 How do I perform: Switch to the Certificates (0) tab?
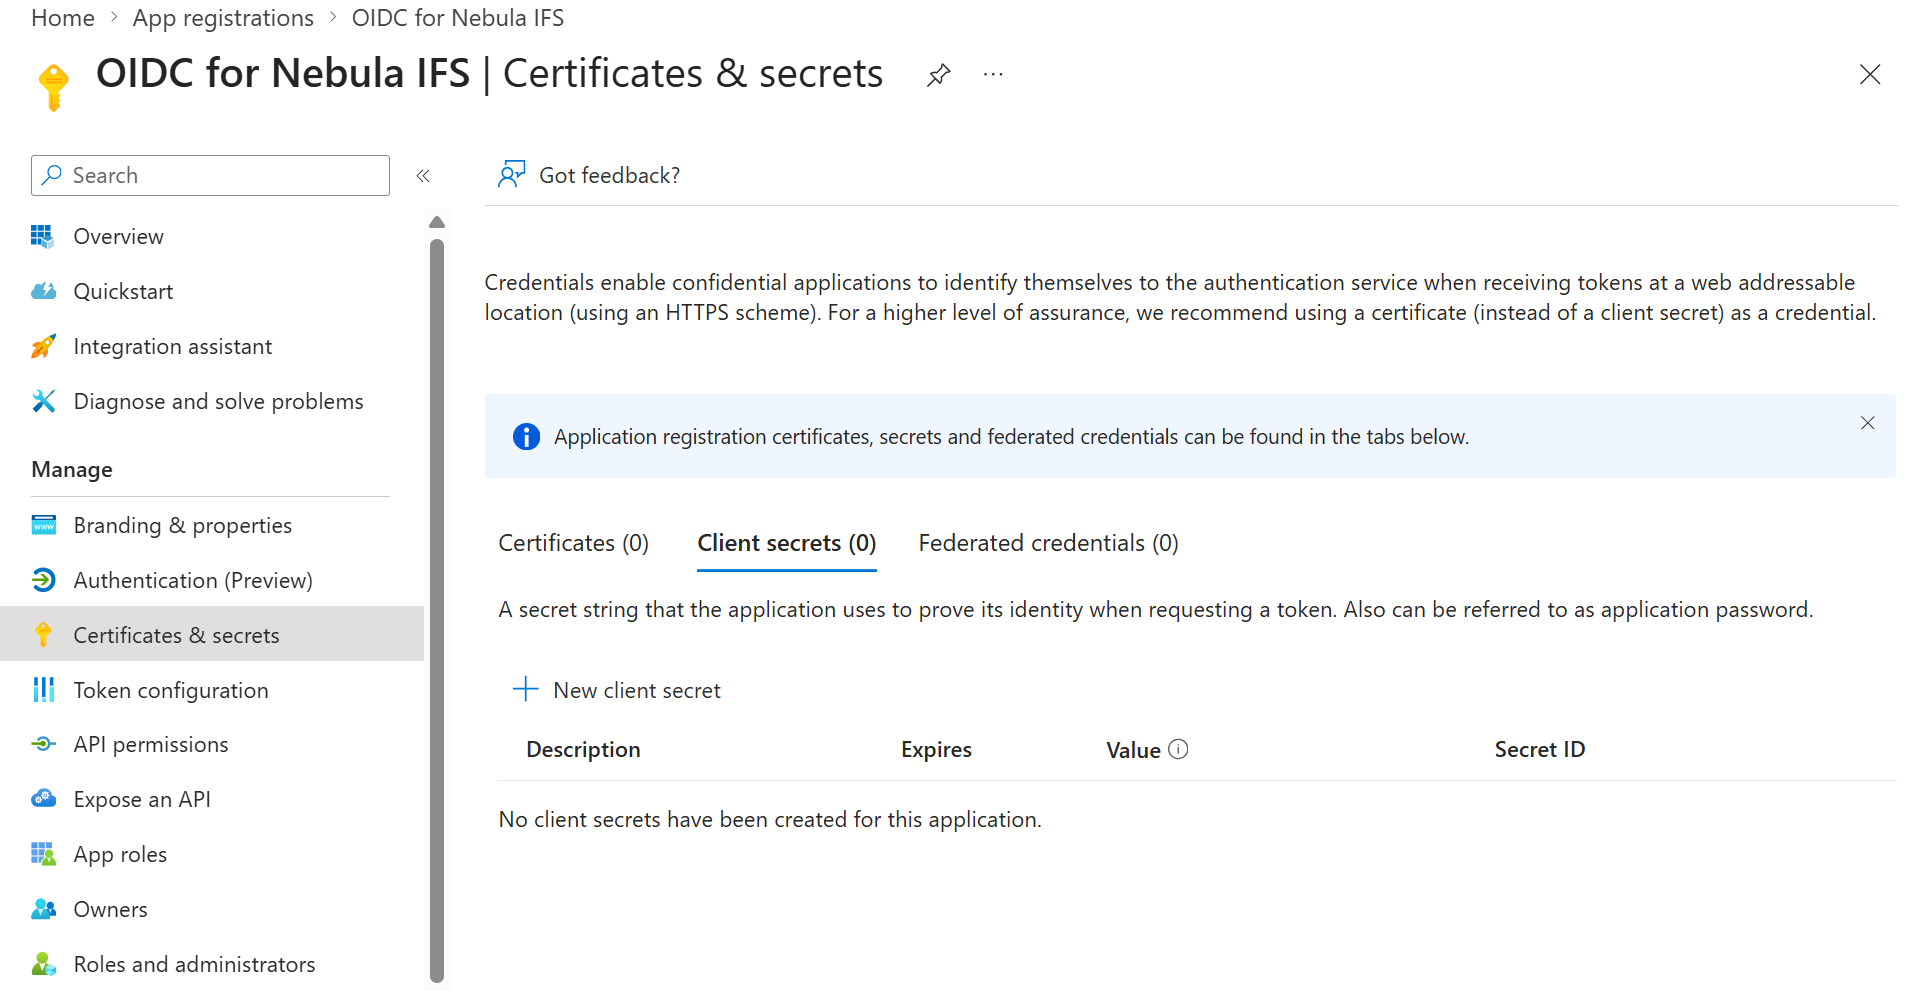pyautogui.click(x=573, y=543)
